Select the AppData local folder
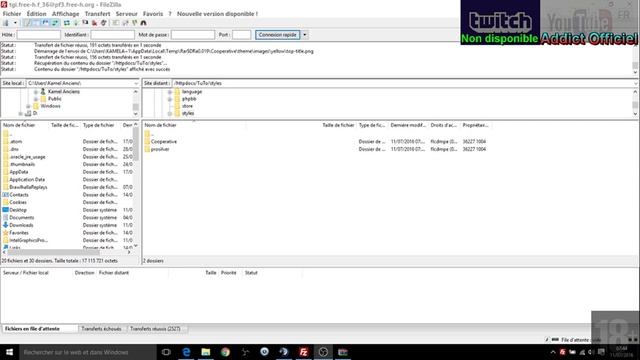Viewport: 640px width, 360px height. 19,172
